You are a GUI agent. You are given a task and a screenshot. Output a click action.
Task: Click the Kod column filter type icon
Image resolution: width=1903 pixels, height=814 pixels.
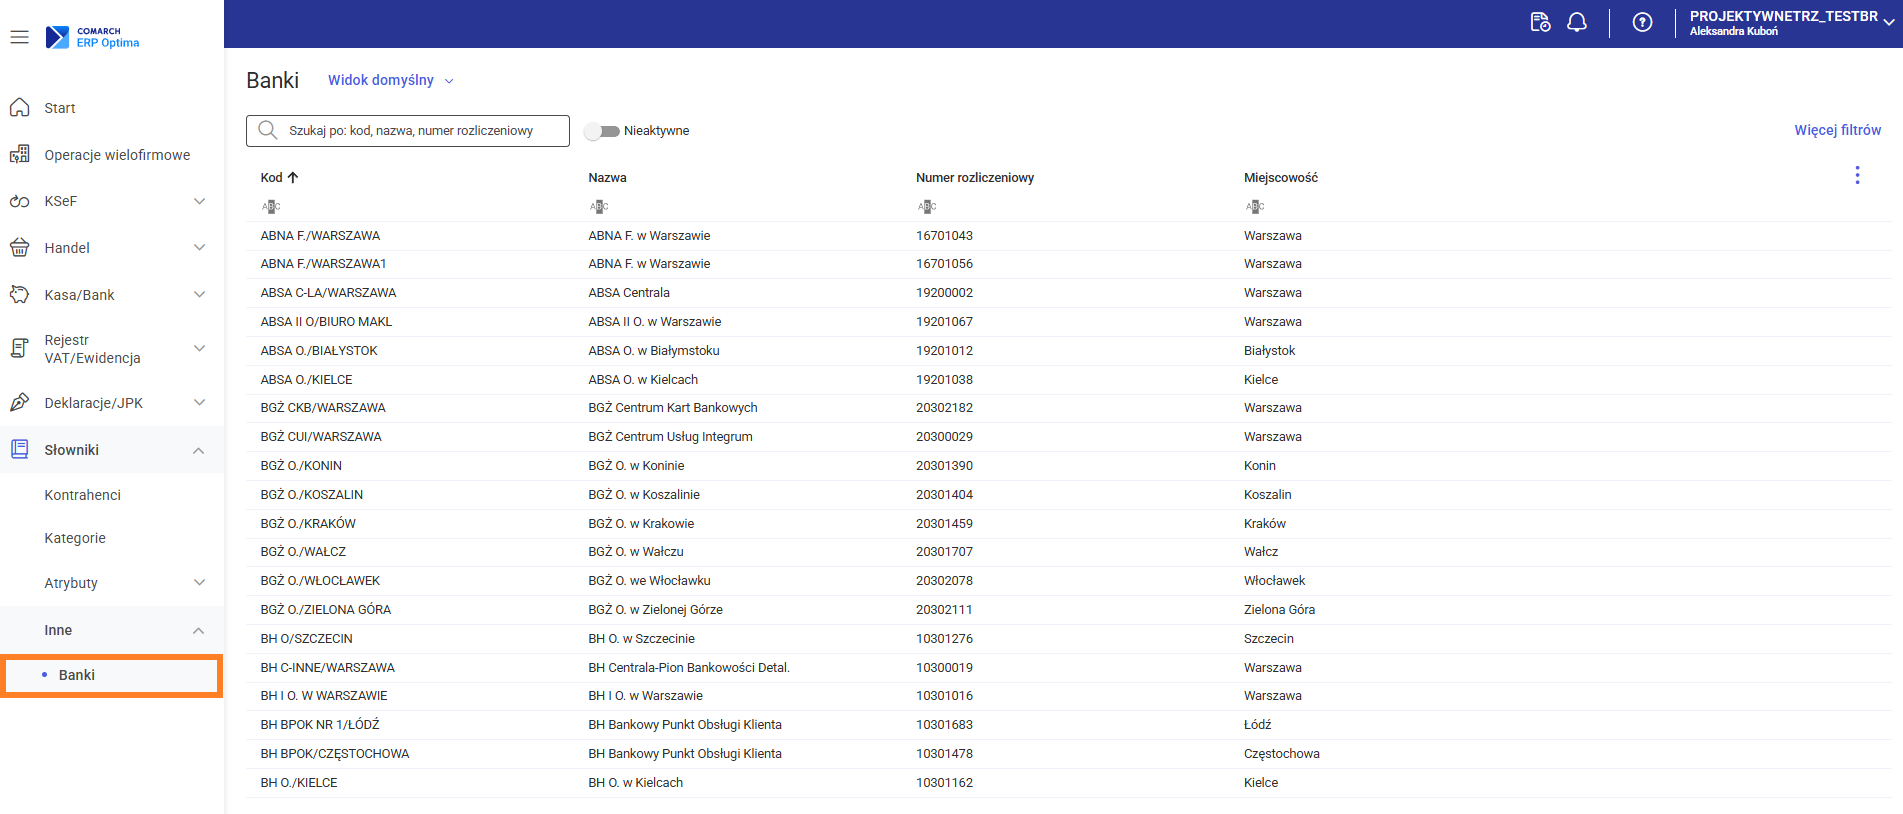pos(271,206)
